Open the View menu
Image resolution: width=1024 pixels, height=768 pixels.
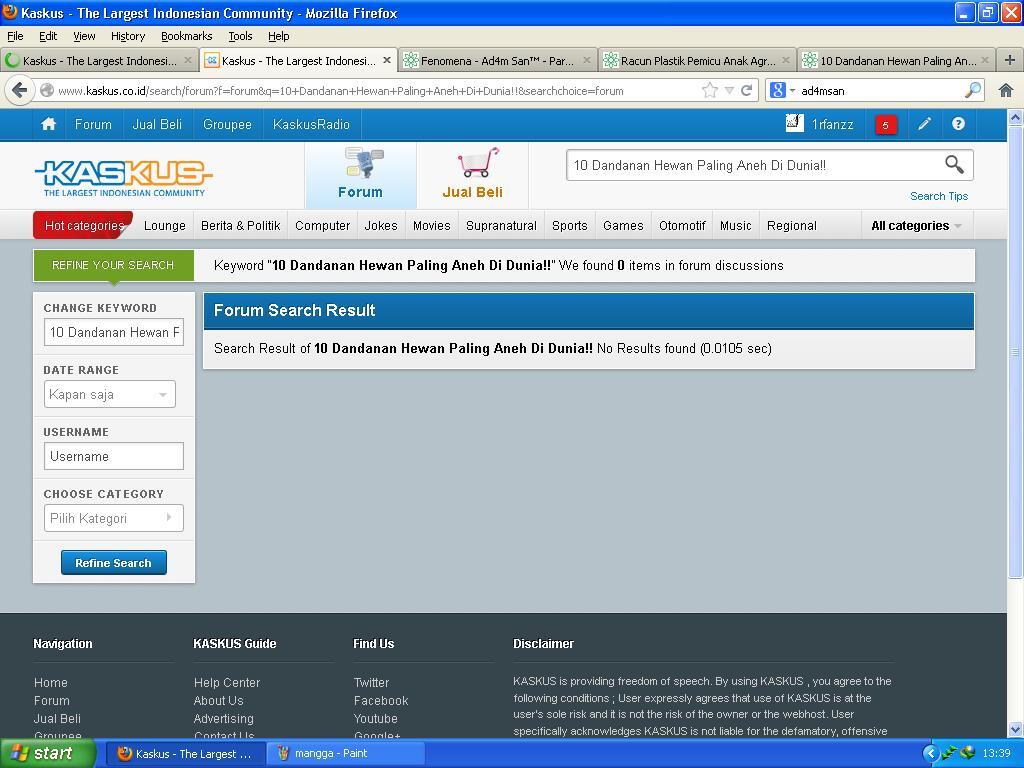[x=84, y=36]
